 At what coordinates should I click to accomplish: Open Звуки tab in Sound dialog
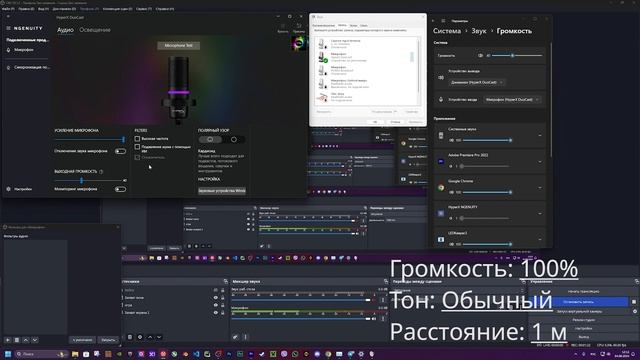coord(353,25)
